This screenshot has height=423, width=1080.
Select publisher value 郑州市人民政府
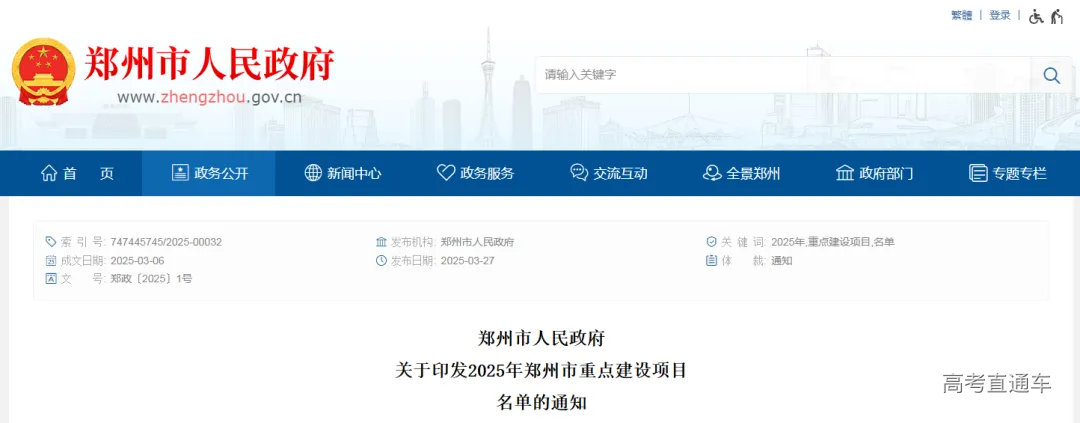pyautogui.click(x=477, y=242)
